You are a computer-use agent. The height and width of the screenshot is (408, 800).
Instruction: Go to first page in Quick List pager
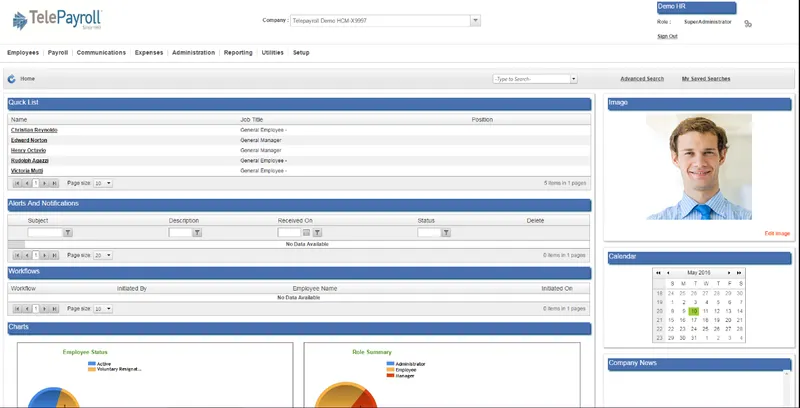(x=17, y=183)
